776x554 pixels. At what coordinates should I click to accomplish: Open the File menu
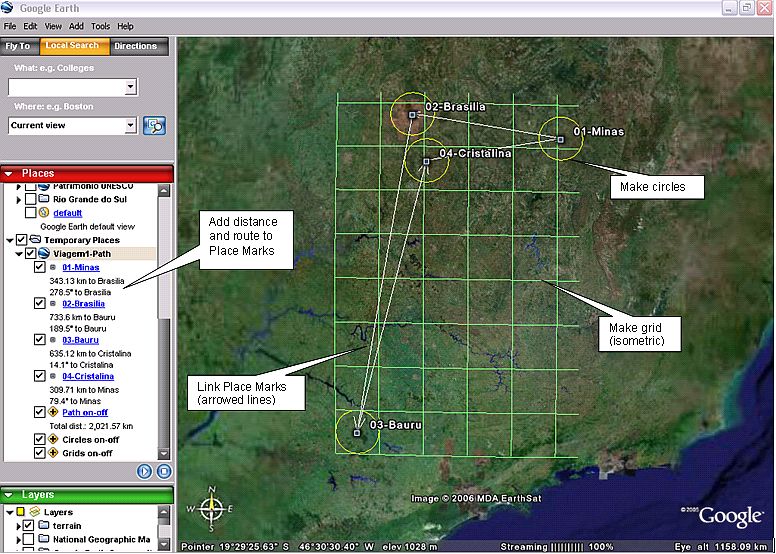[9, 26]
